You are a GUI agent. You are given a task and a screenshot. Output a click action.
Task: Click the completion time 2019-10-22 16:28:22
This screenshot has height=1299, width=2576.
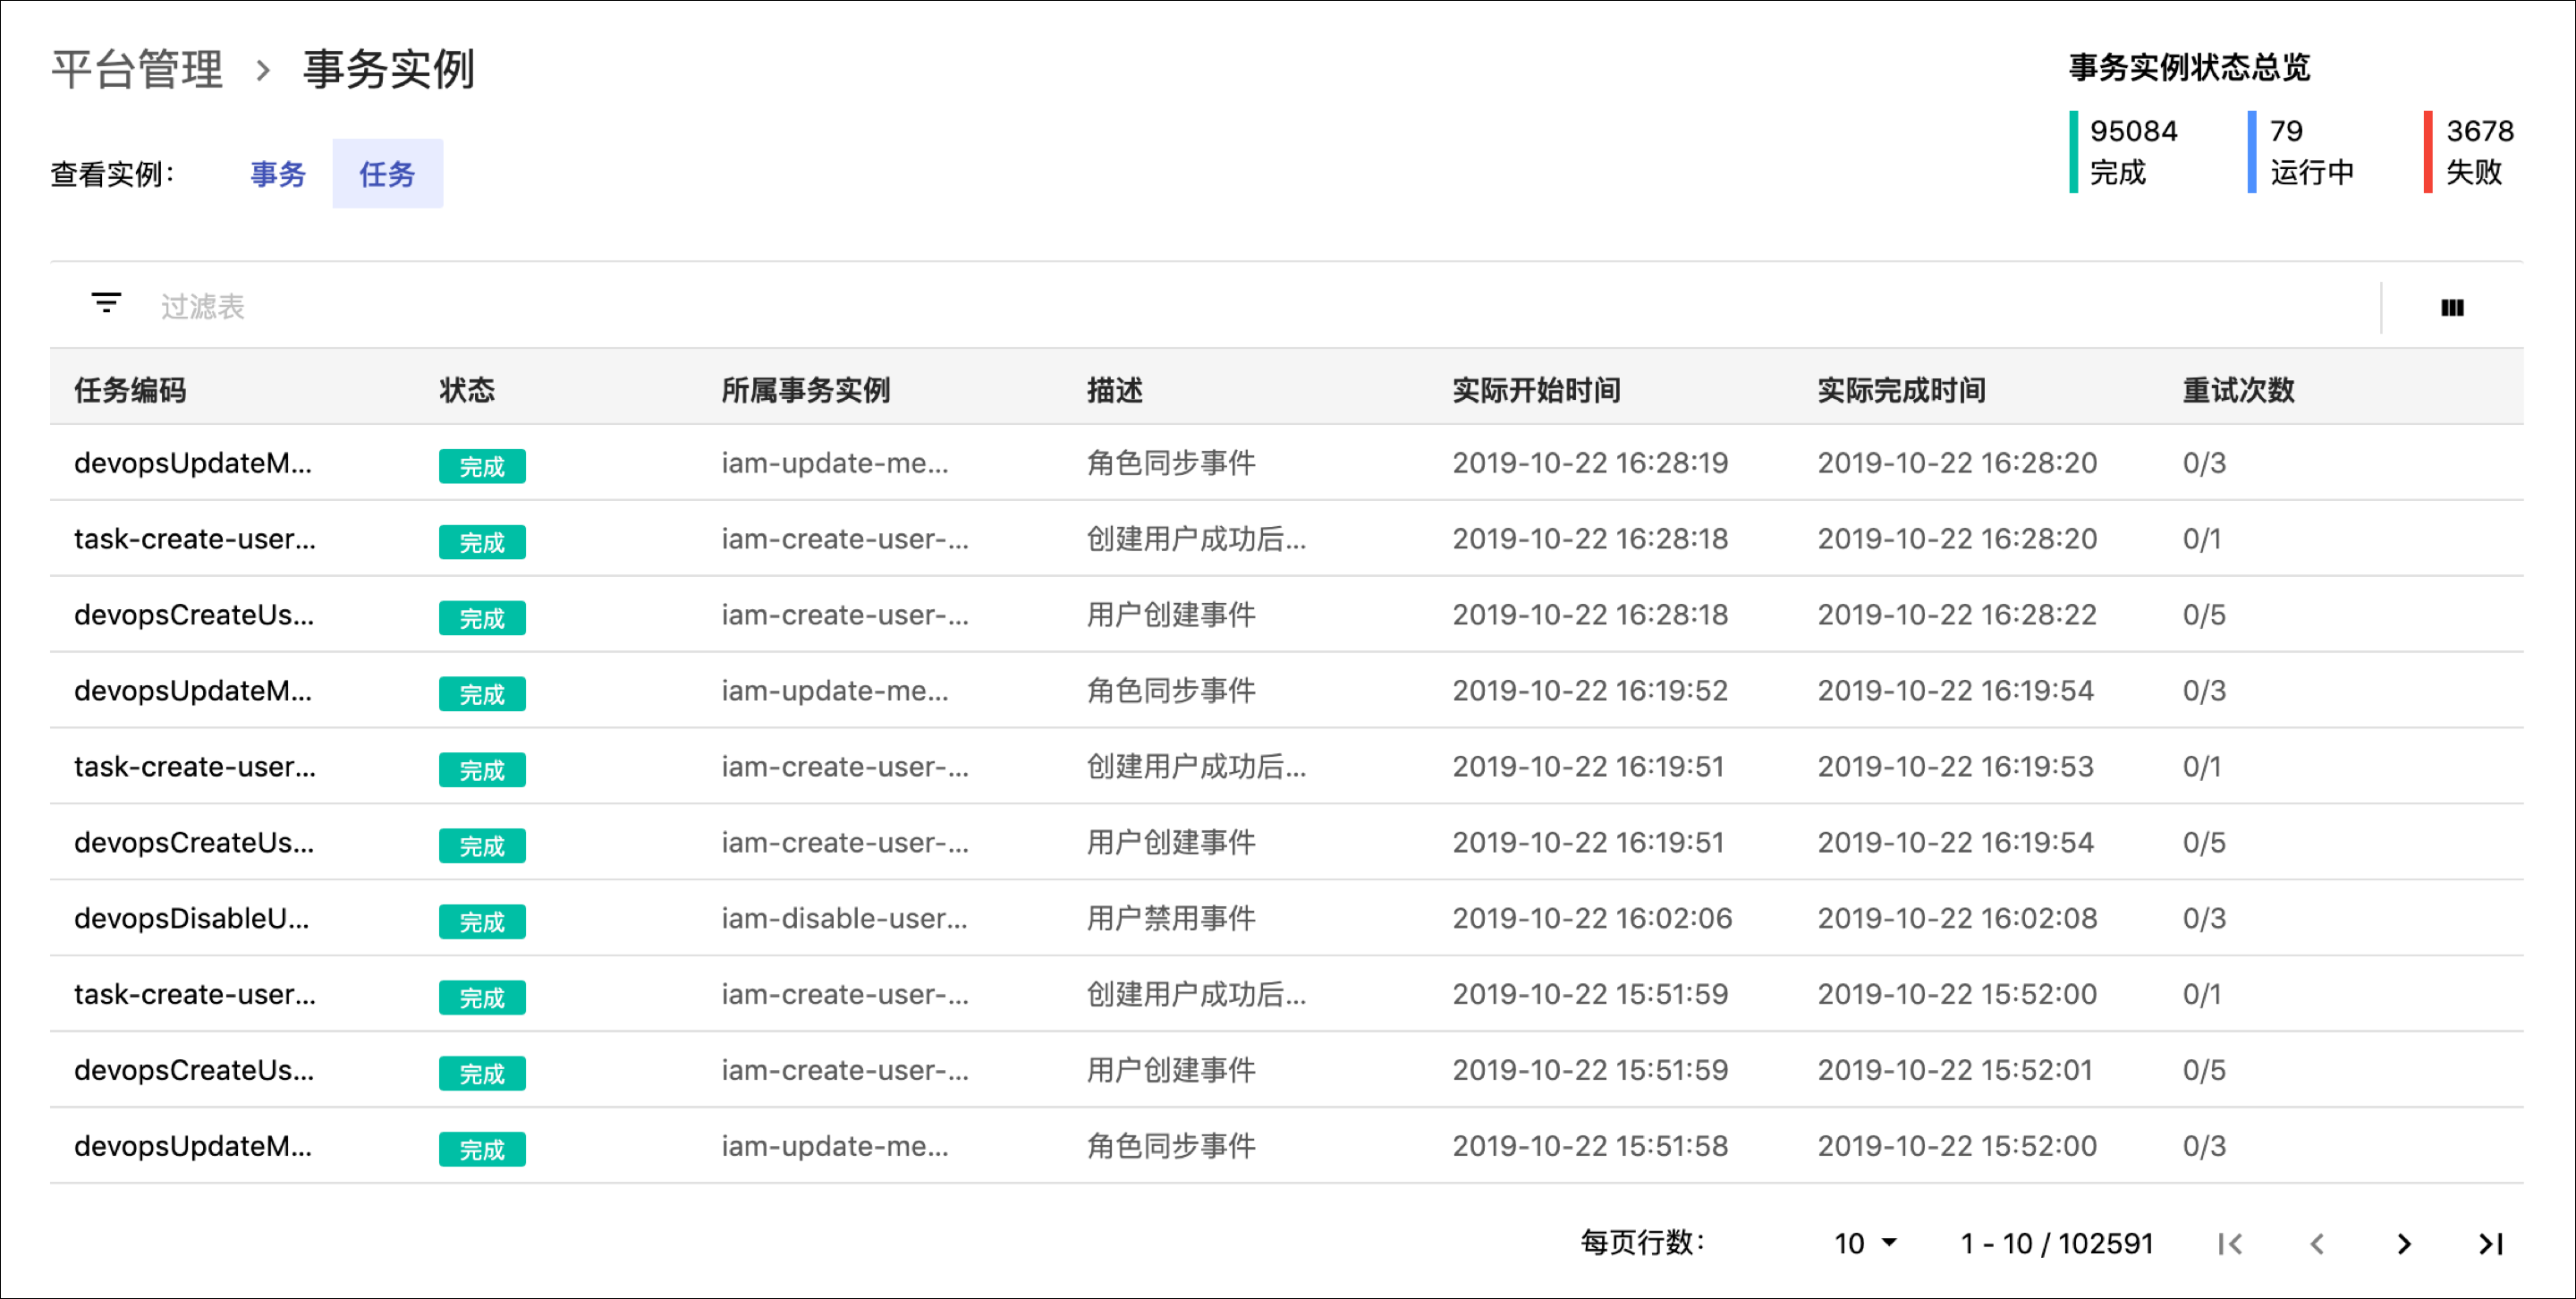[1957, 615]
